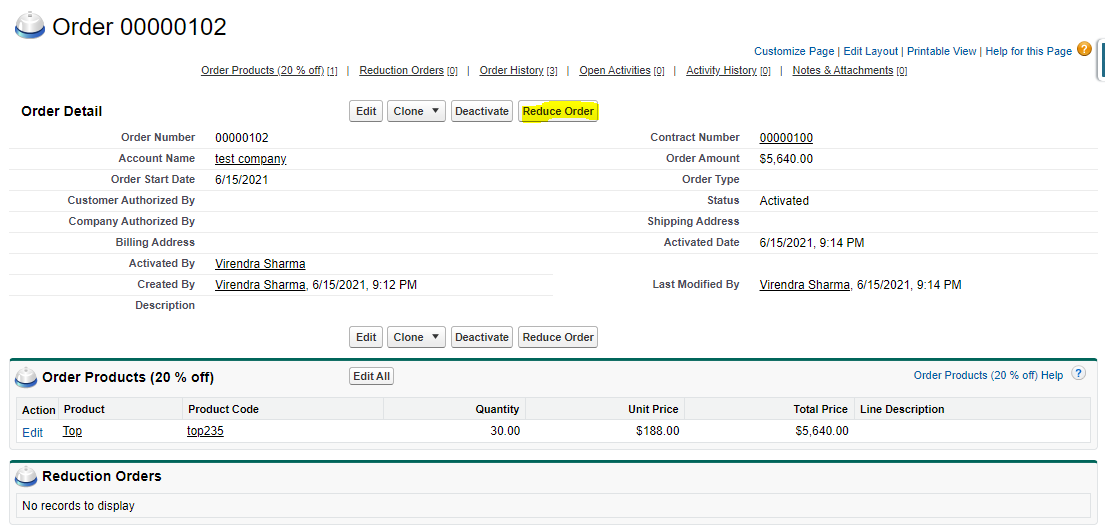The height and width of the screenshot is (530, 1105).
Task: Open the Top product link
Action: [x=72, y=431]
